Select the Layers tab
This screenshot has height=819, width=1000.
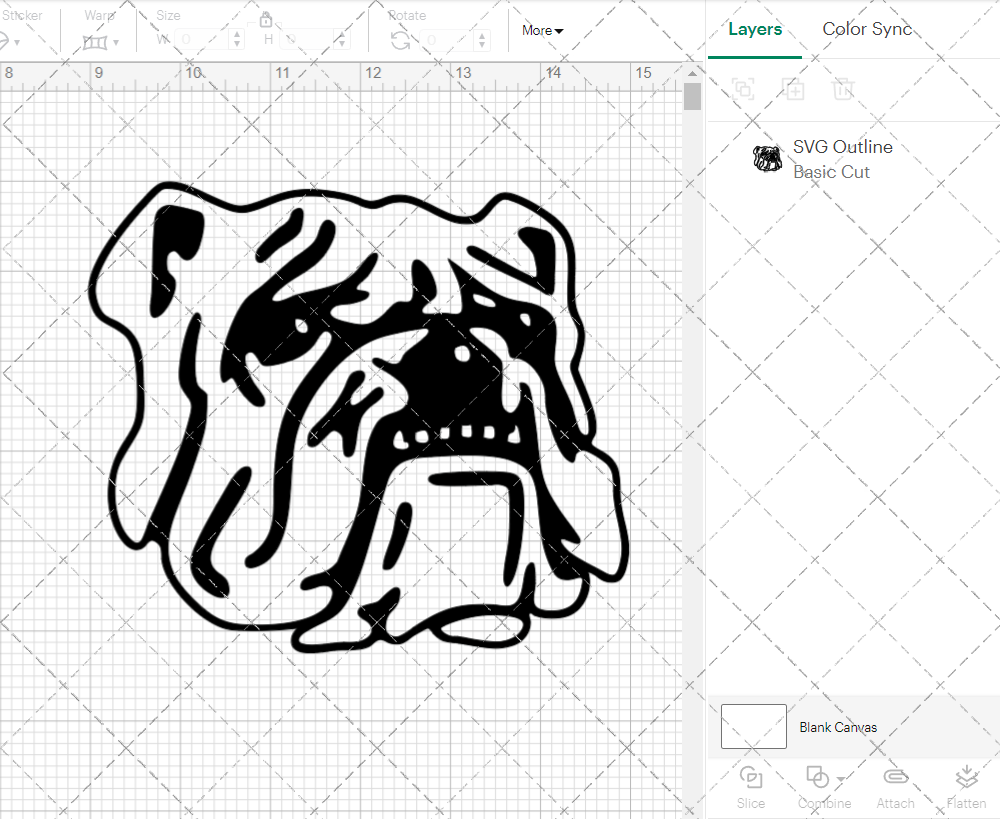pyautogui.click(x=755, y=29)
